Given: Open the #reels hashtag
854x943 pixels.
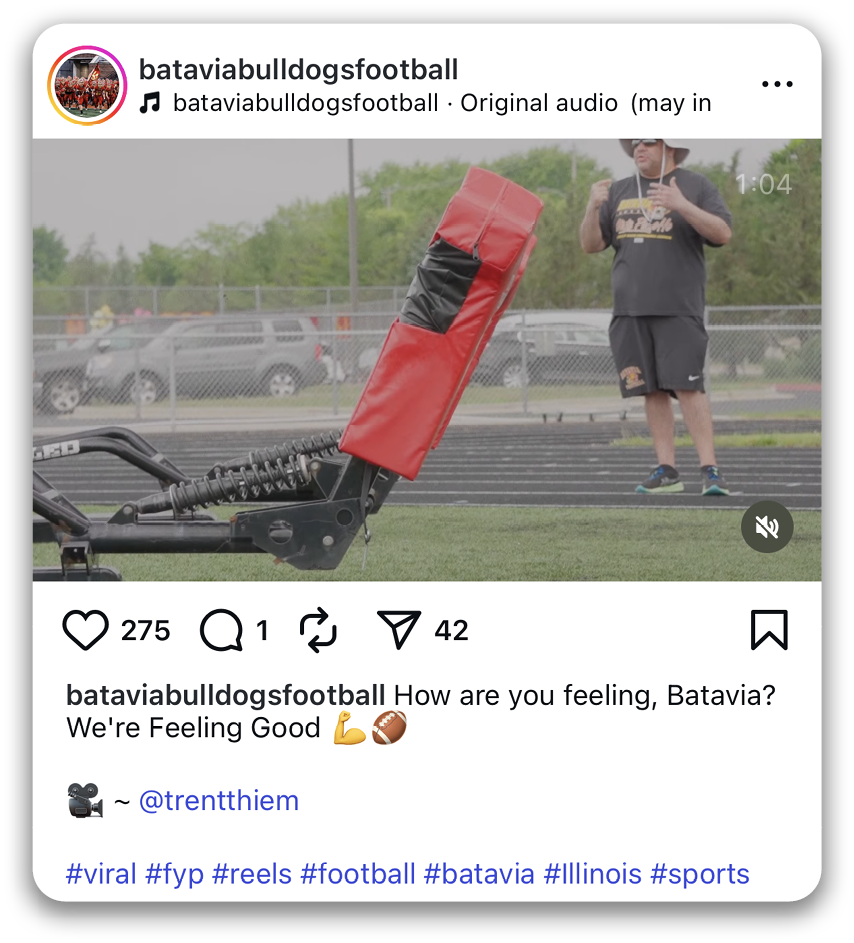Looking at the screenshot, I should point(252,874).
